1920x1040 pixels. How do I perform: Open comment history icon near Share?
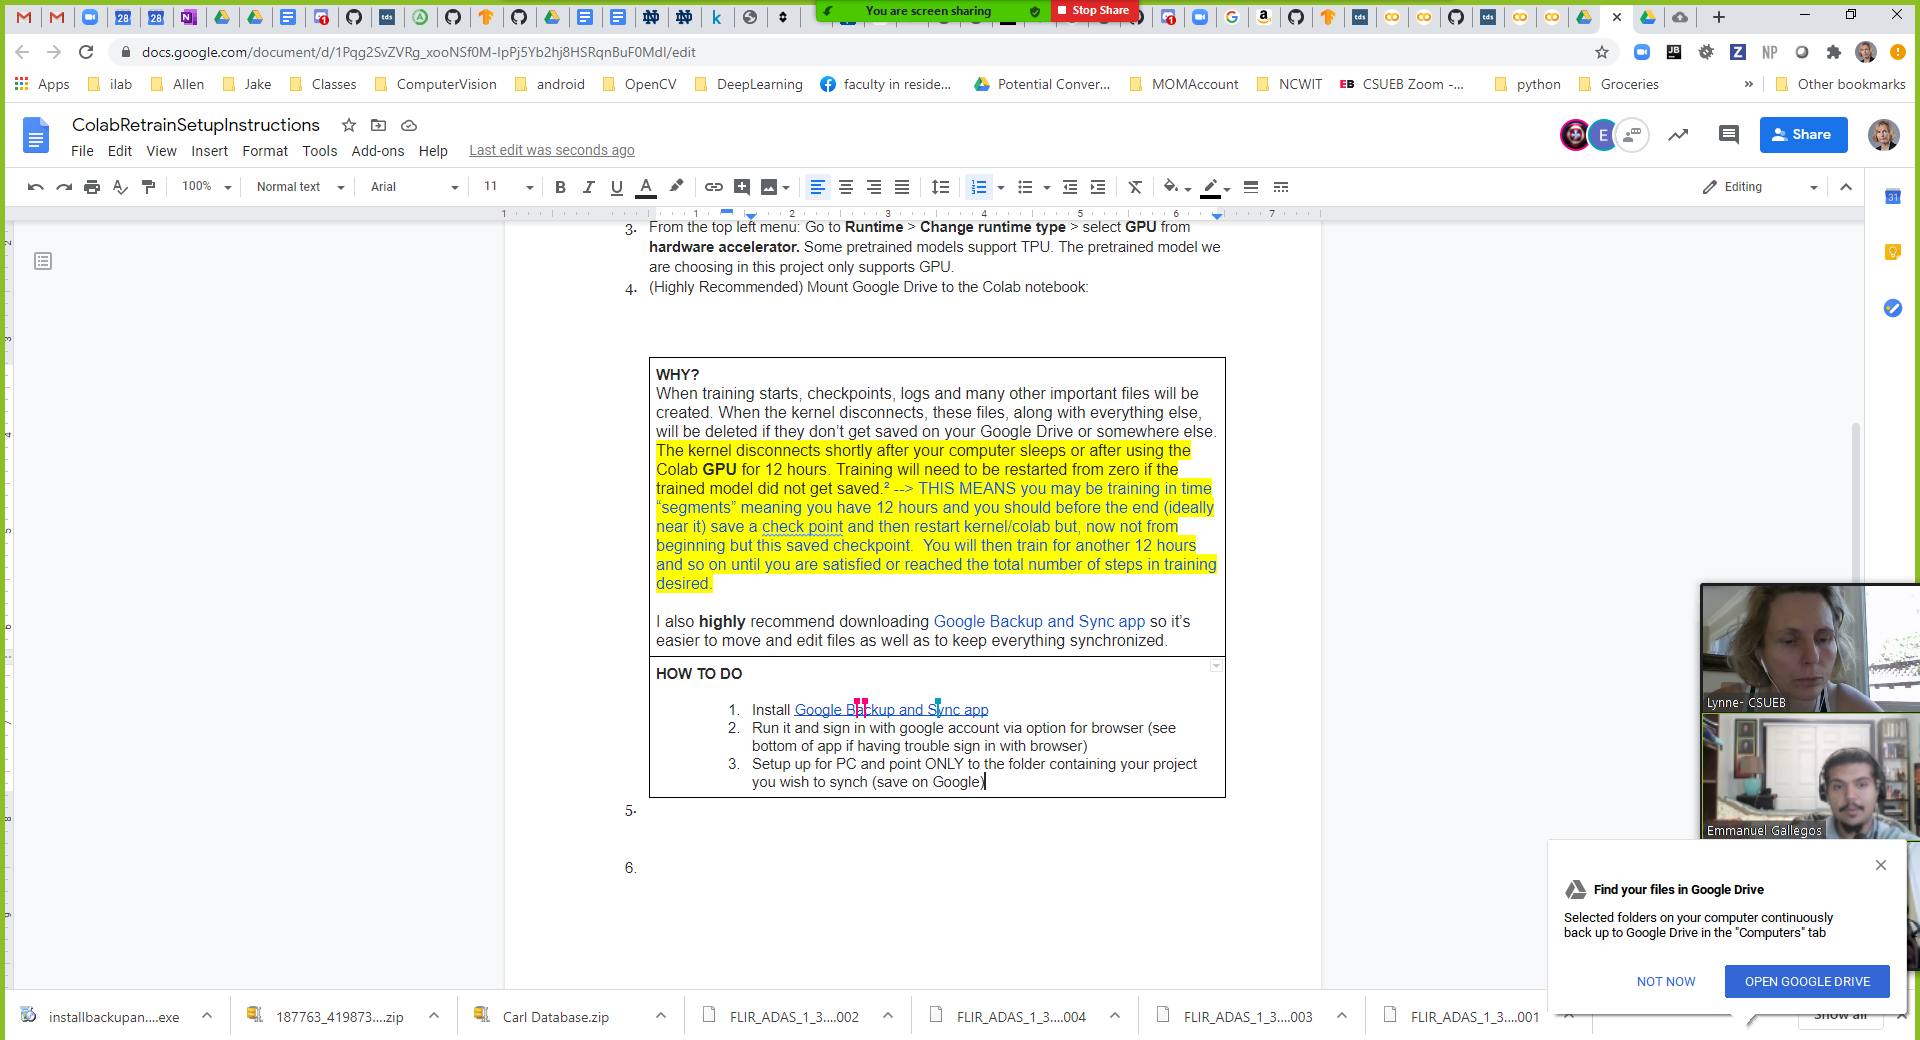pyautogui.click(x=1728, y=135)
